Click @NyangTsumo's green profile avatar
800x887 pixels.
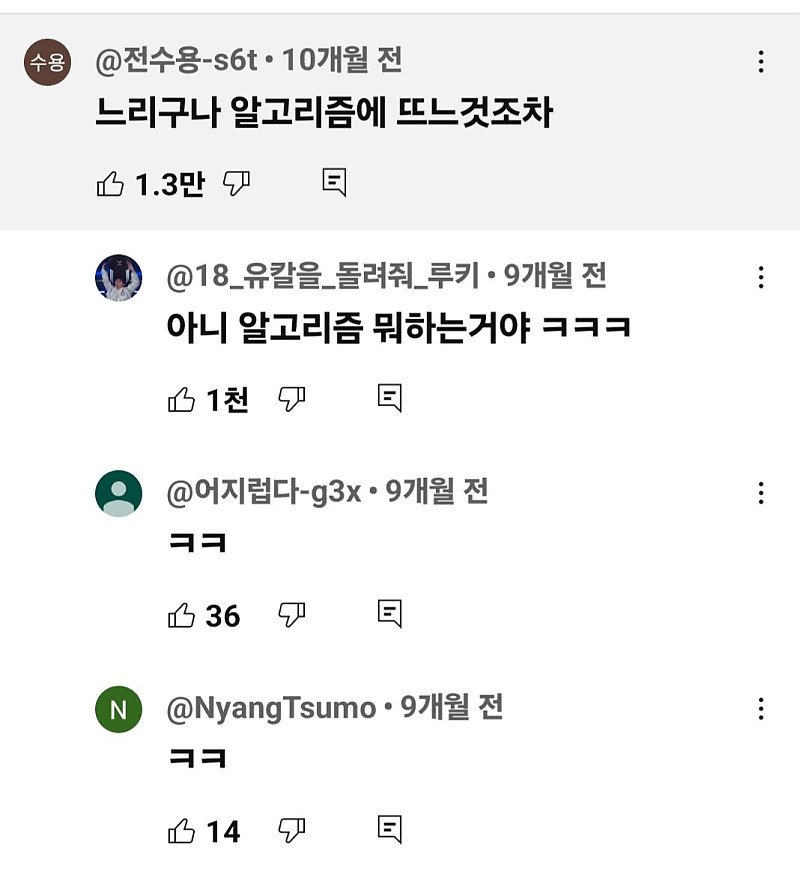119,706
